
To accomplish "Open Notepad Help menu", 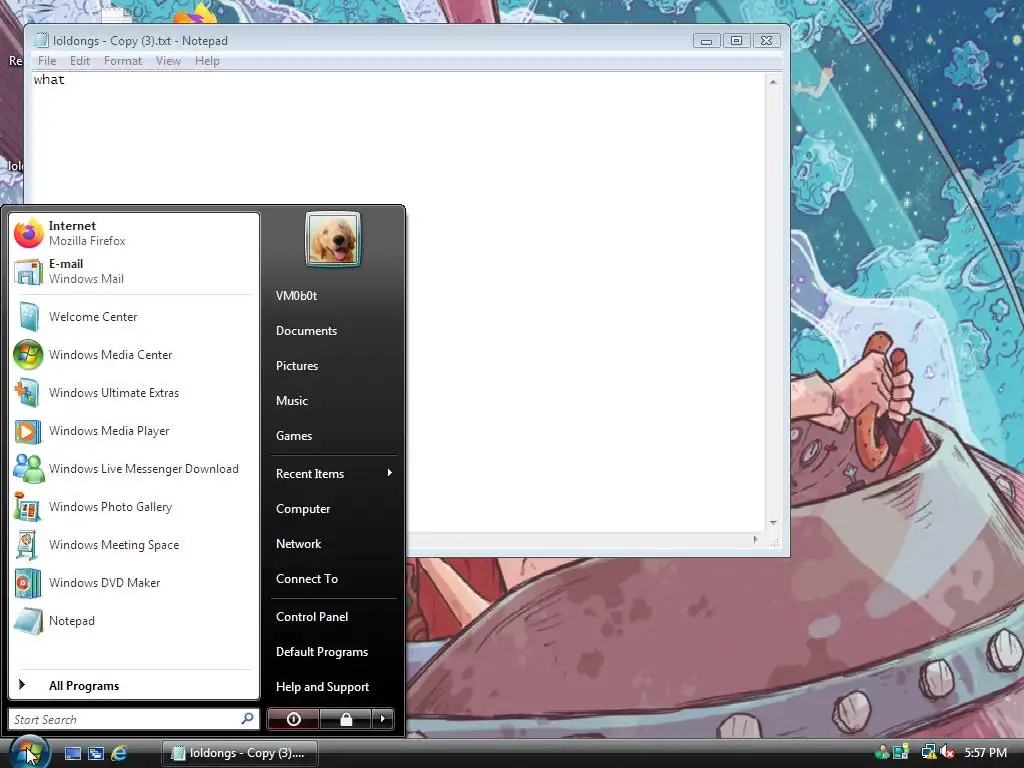I will click(x=207, y=61).
